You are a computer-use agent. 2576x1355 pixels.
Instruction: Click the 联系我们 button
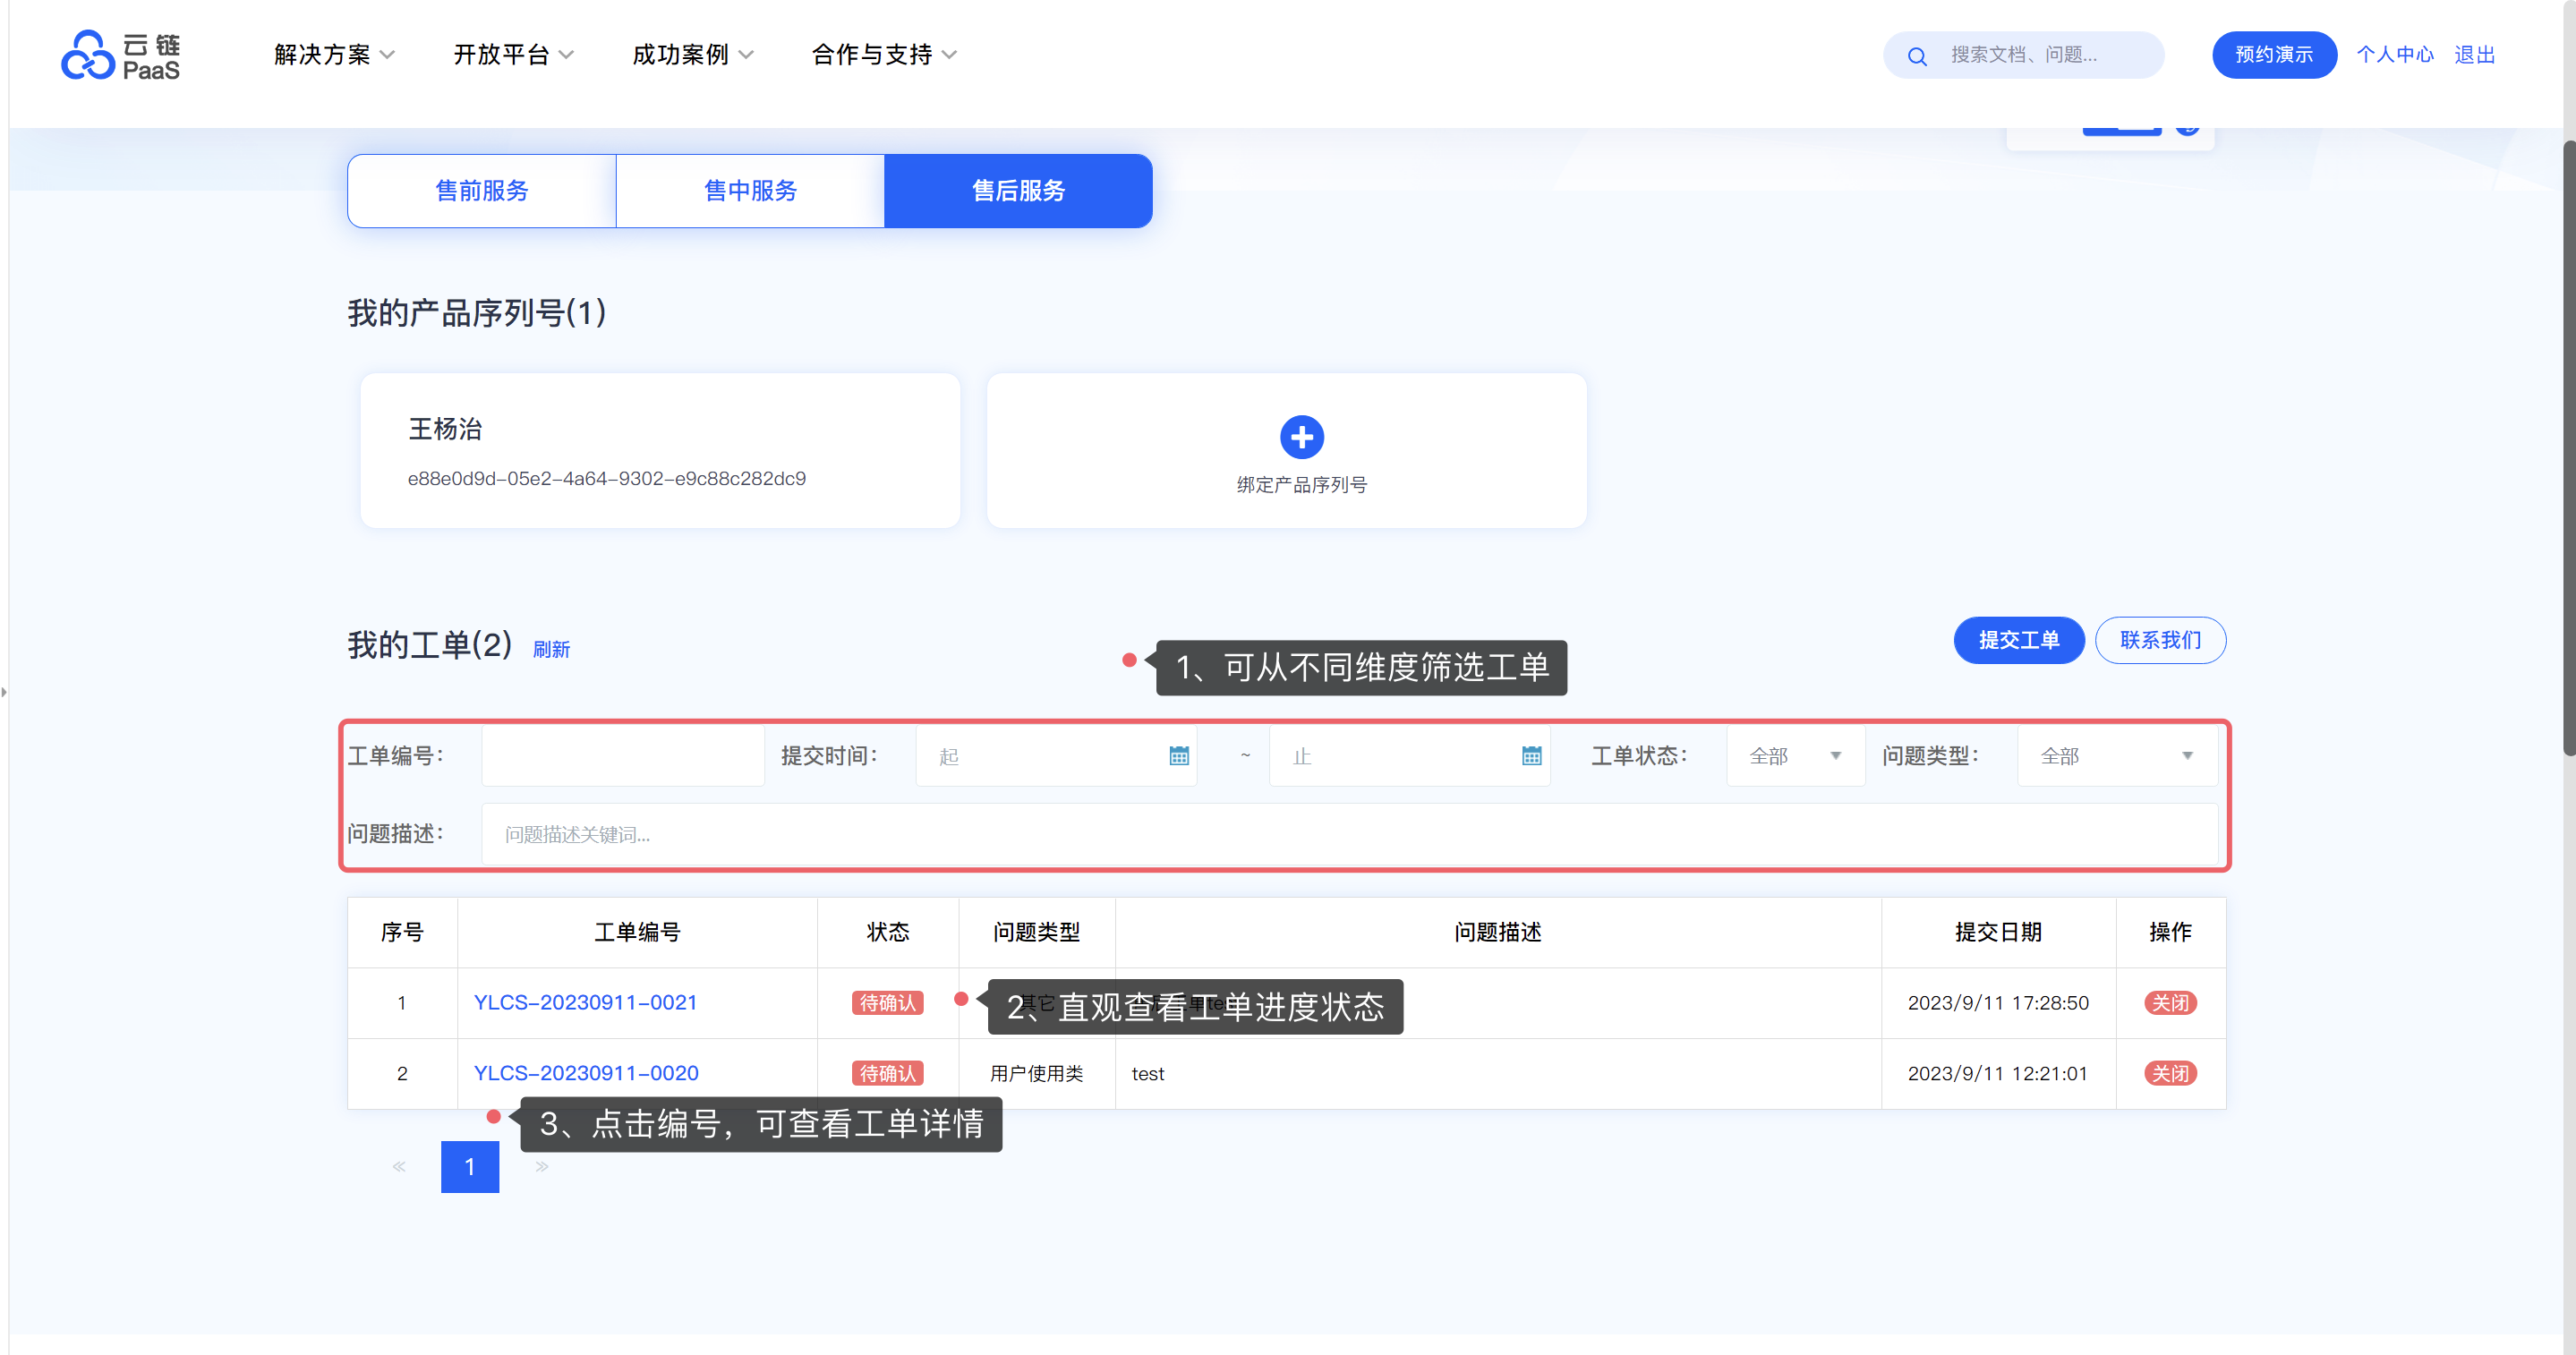(x=2160, y=640)
